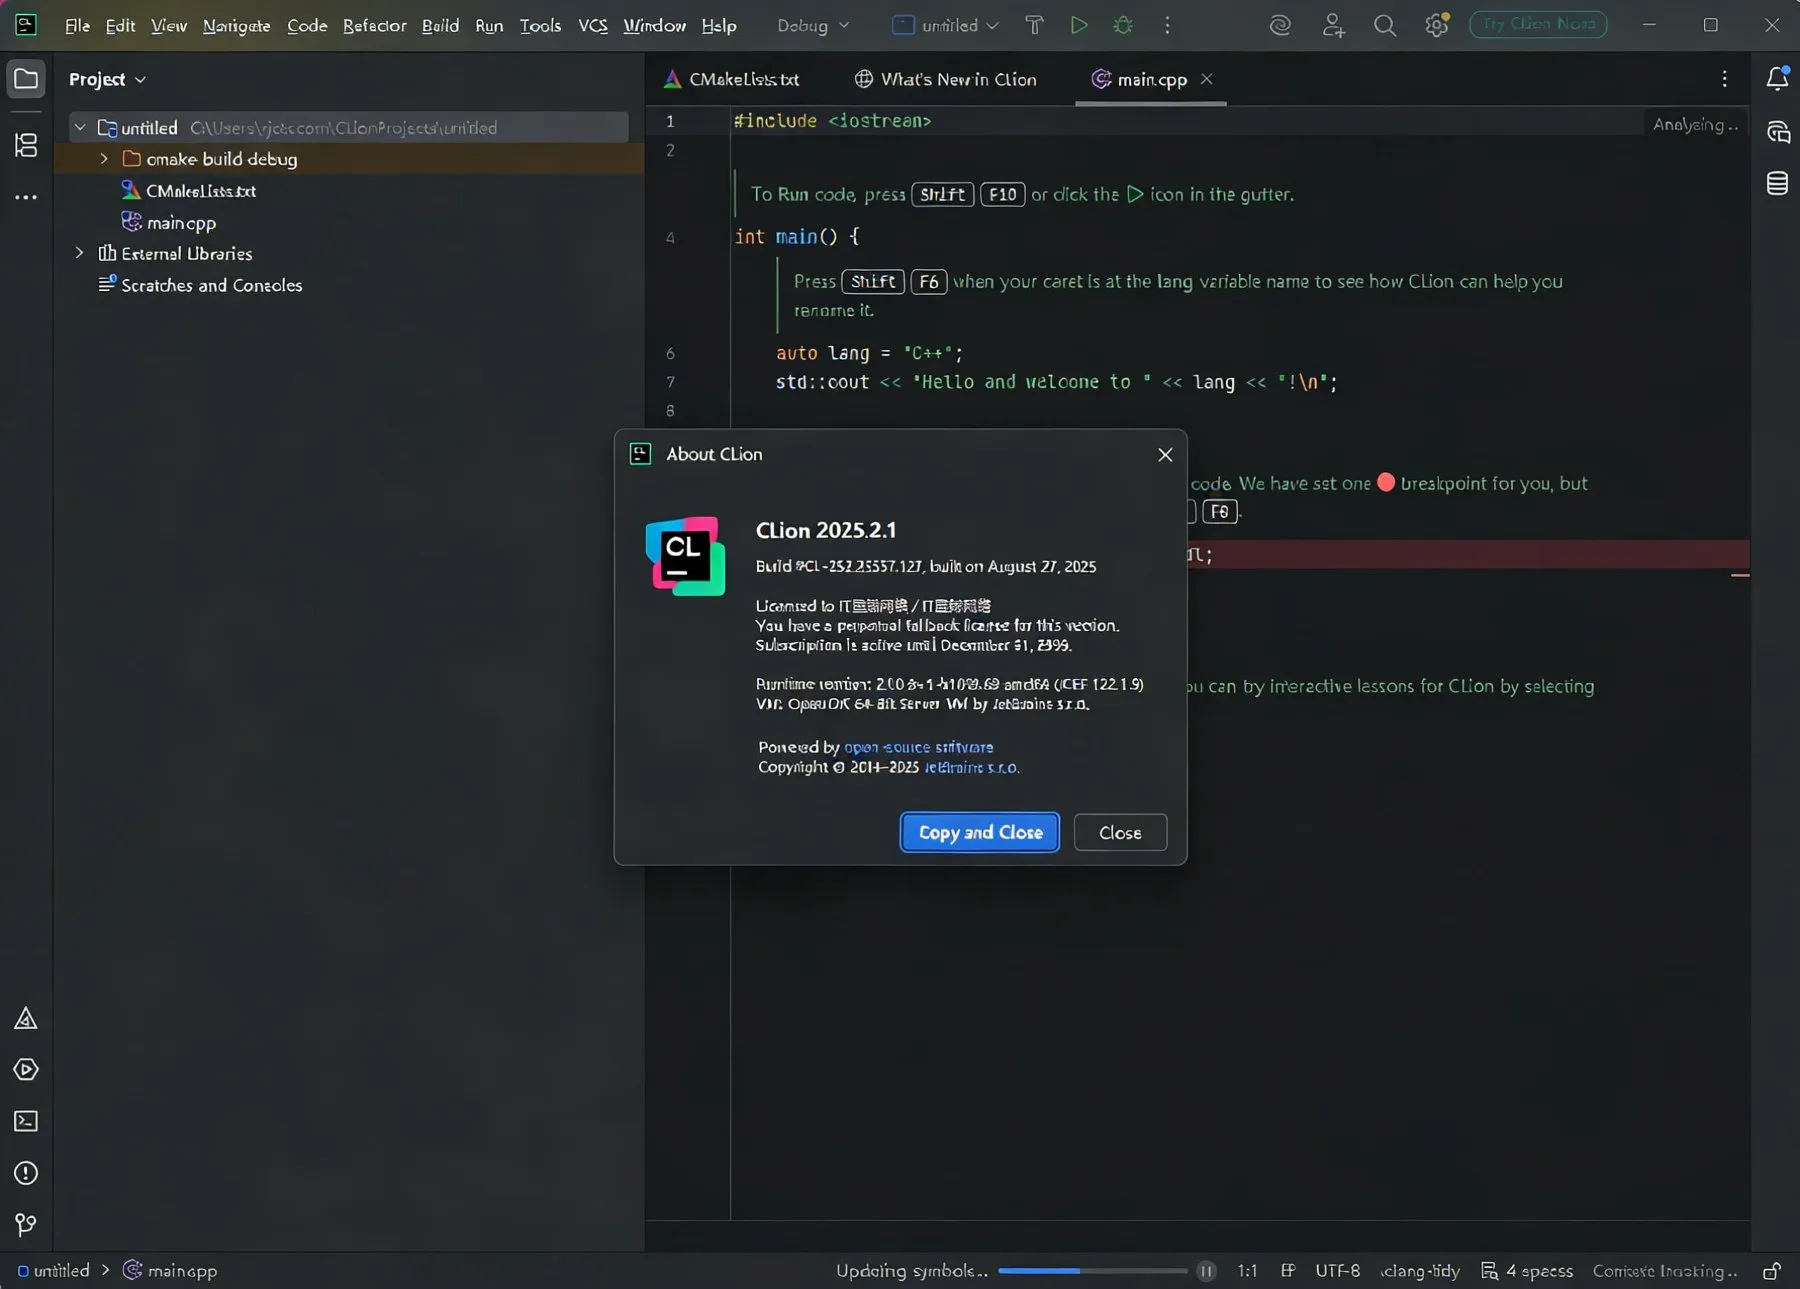
Task: Click the Build hammer icon
Action: 1035,25
